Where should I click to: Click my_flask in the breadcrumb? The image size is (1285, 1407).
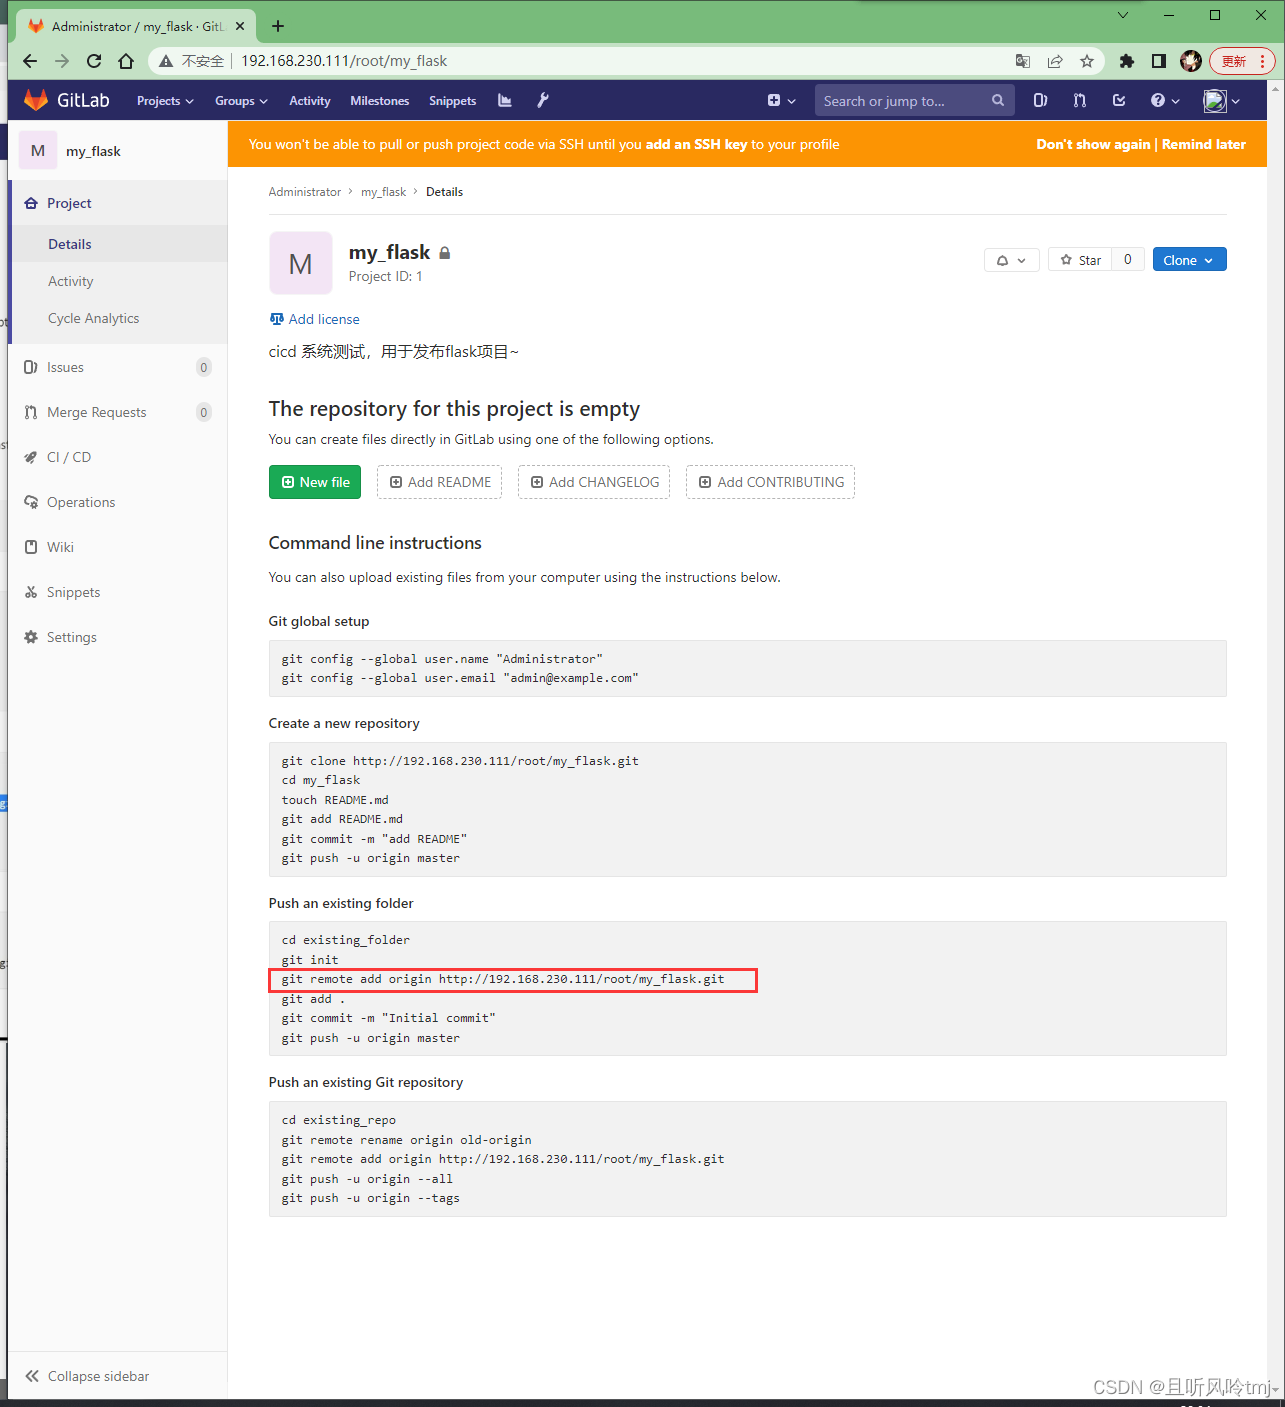384,192
